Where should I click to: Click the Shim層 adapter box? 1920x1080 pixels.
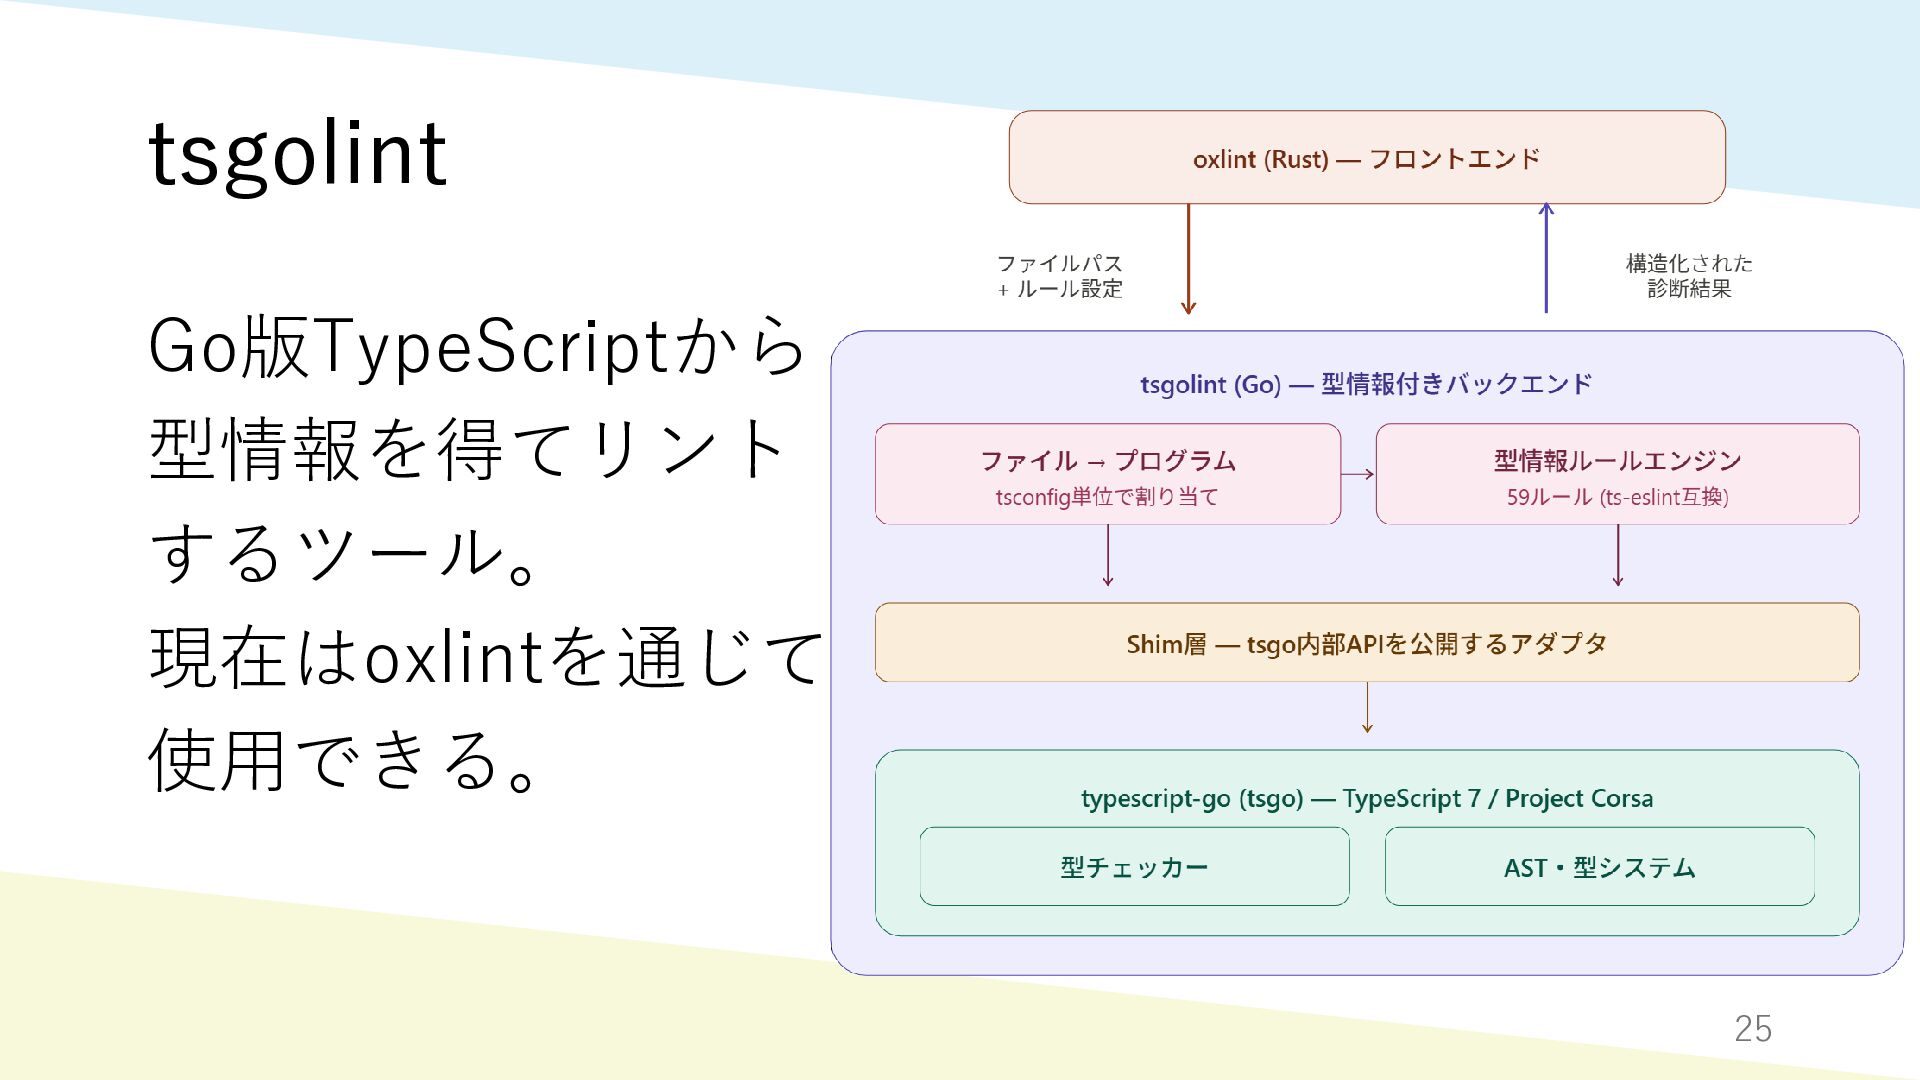coord(1366,643)
